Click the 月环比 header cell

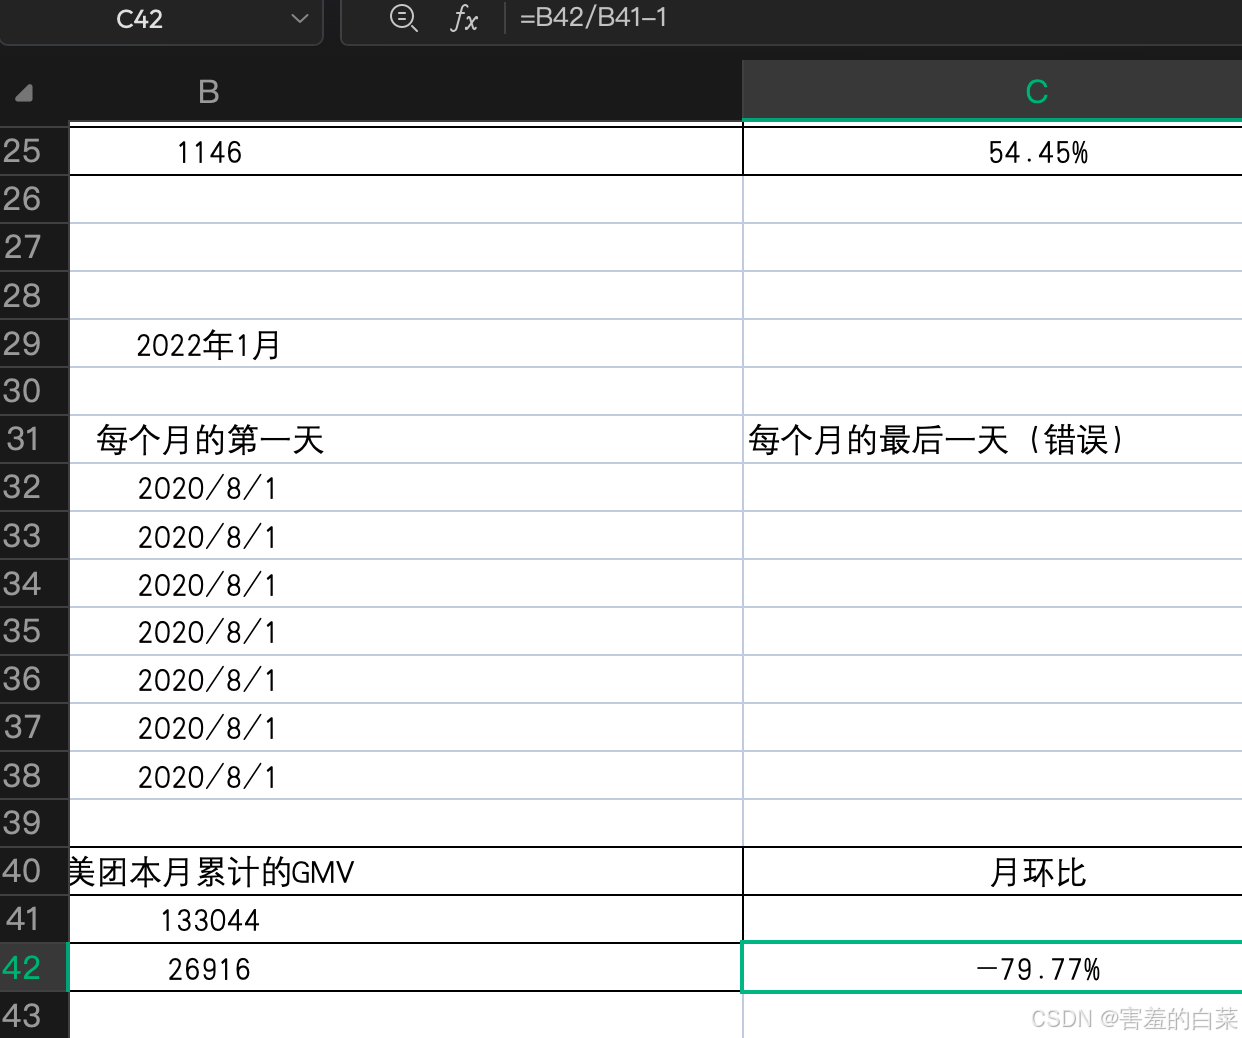(x=992, y=871)
